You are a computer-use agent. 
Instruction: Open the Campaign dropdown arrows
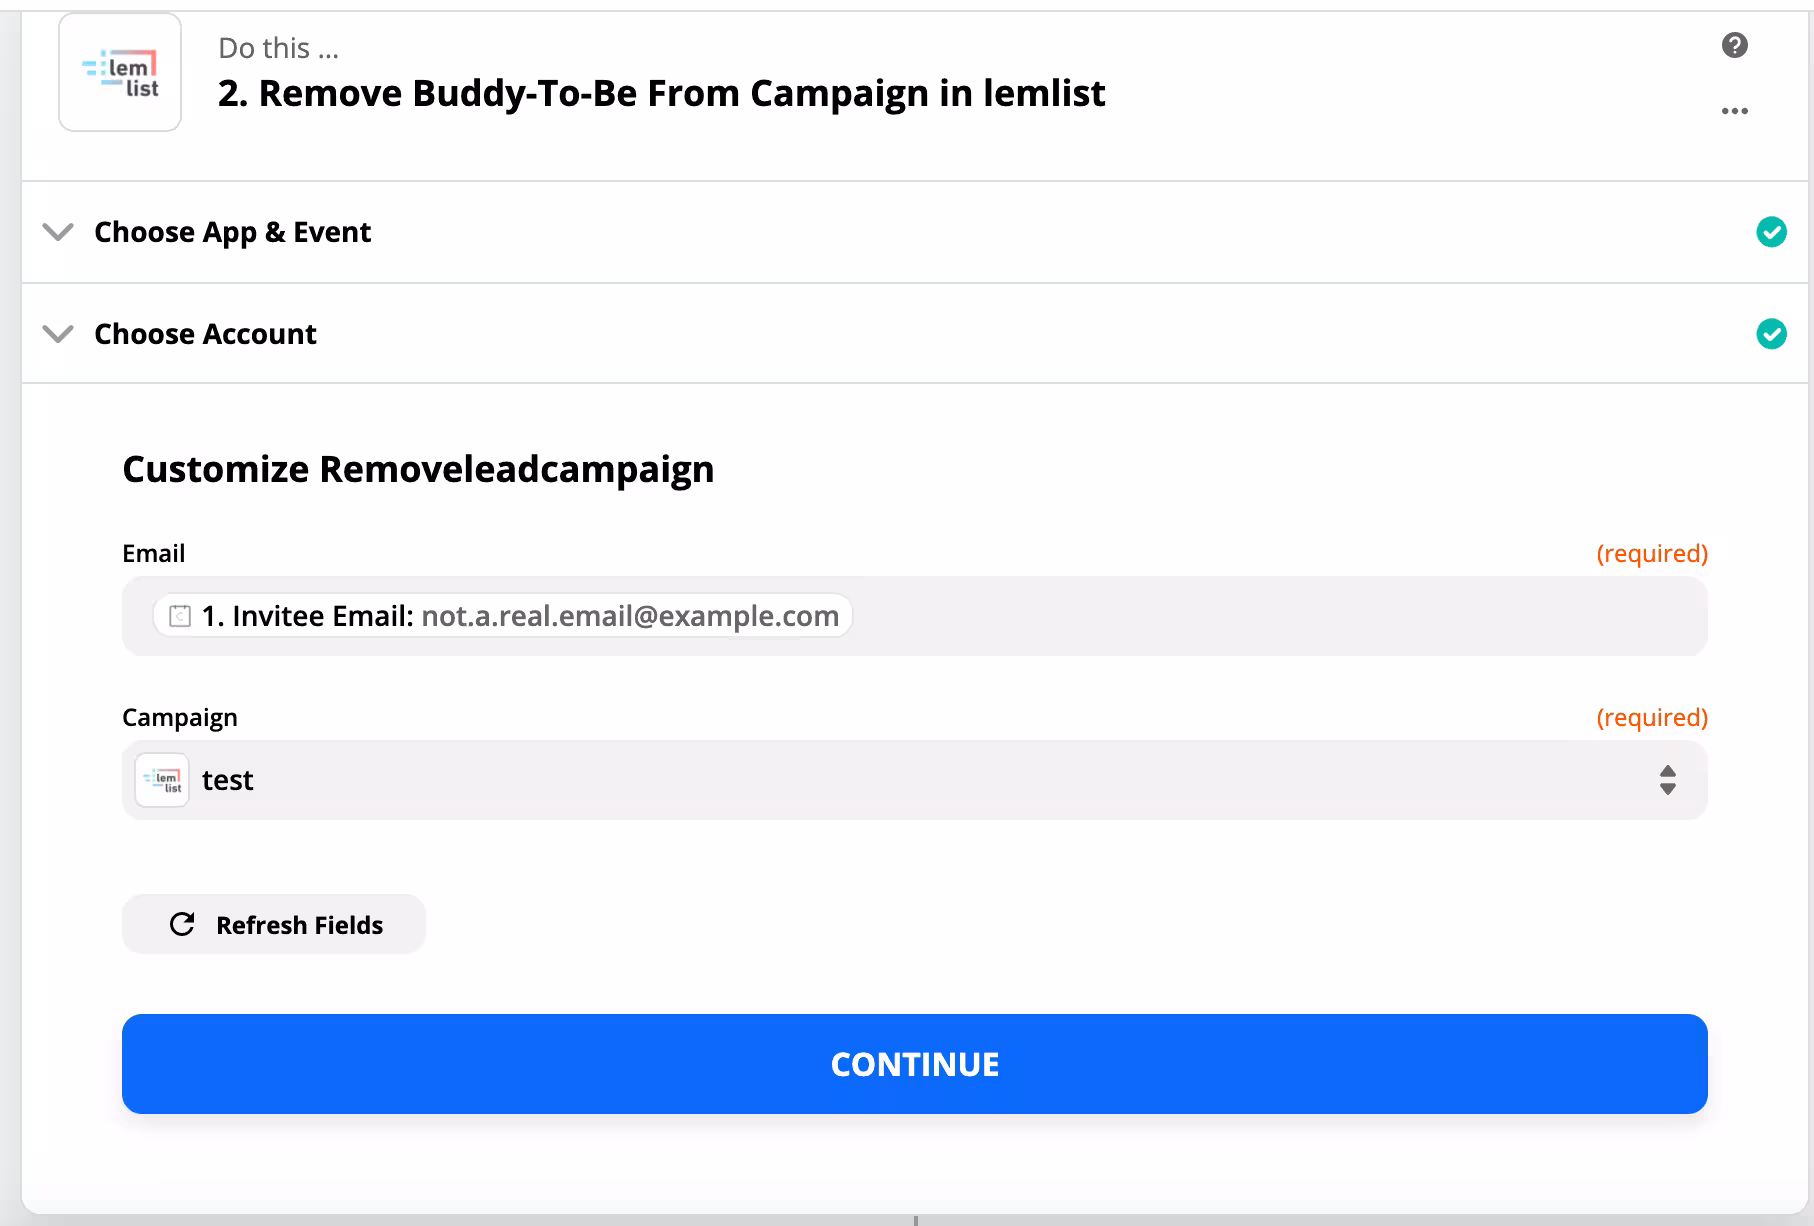coord(1667,780)
